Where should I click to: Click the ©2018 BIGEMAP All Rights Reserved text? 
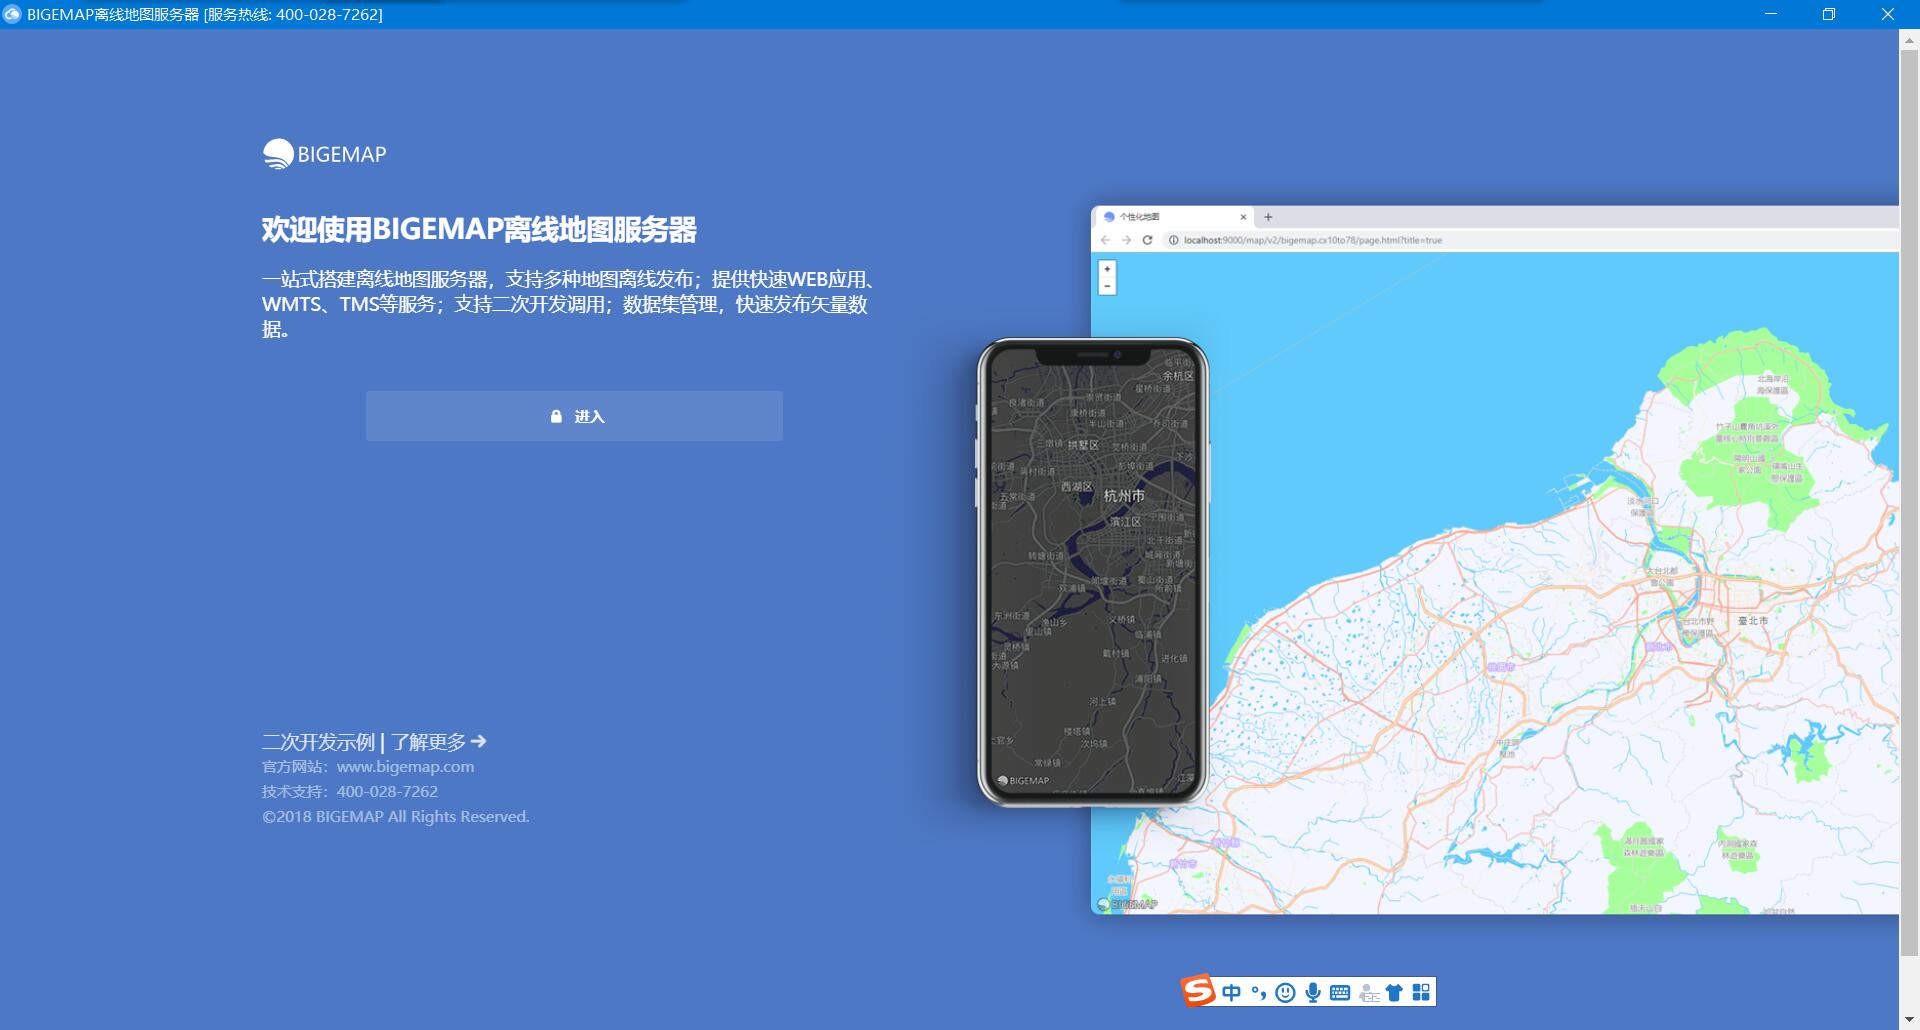(x=395, y=816)
